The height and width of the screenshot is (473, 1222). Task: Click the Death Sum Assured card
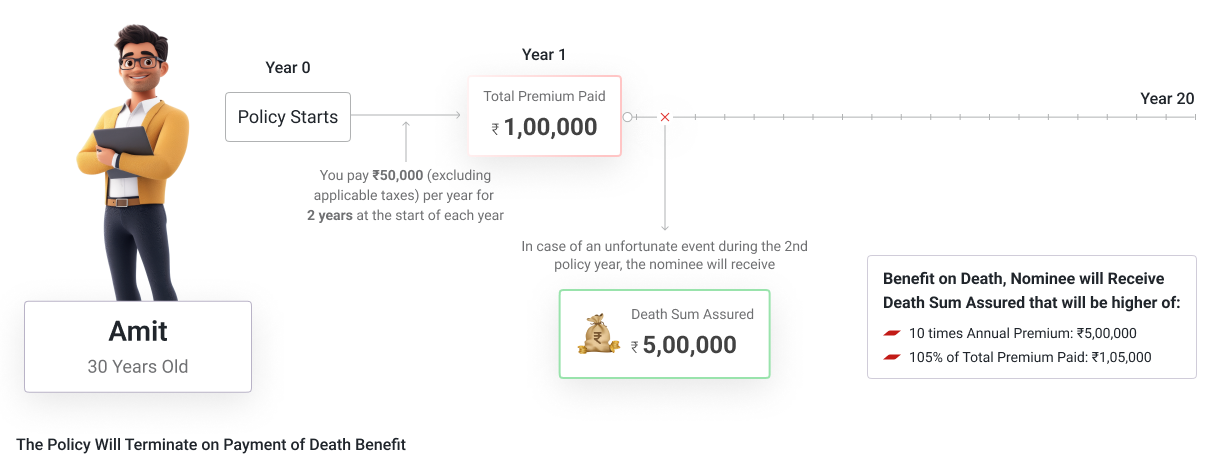pos(664,334)
